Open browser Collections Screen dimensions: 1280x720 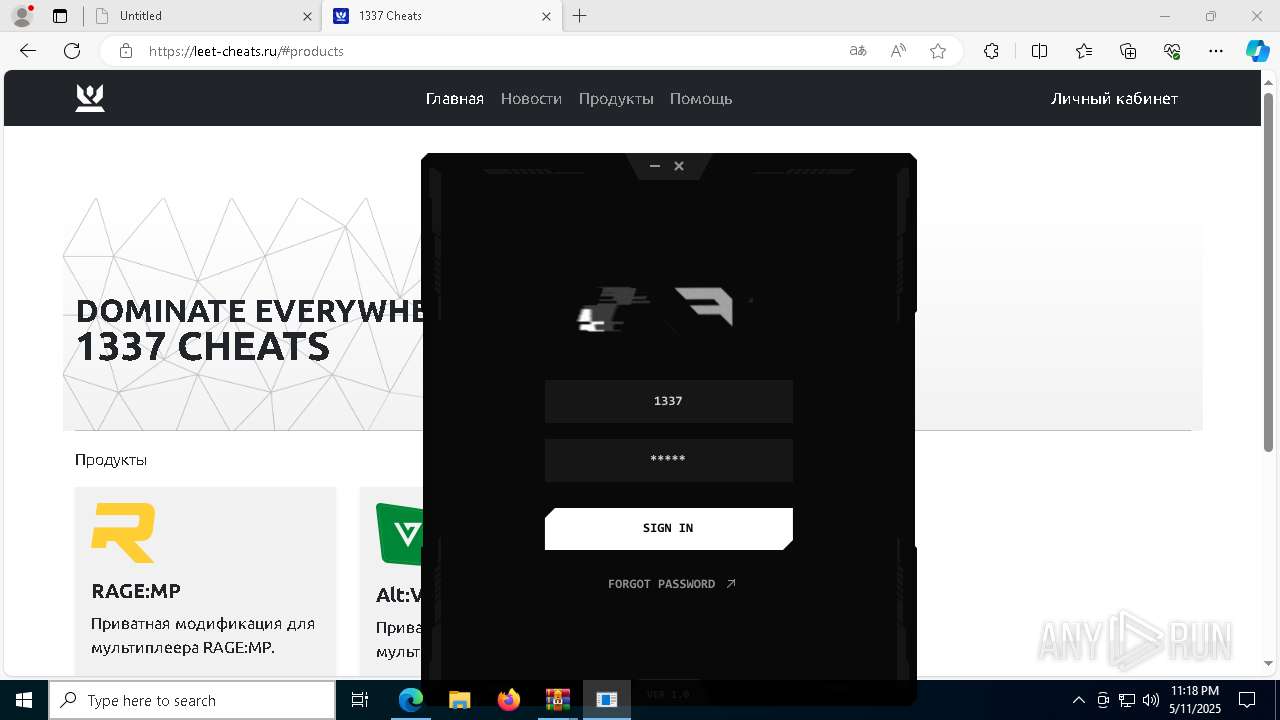point(1128,51)
